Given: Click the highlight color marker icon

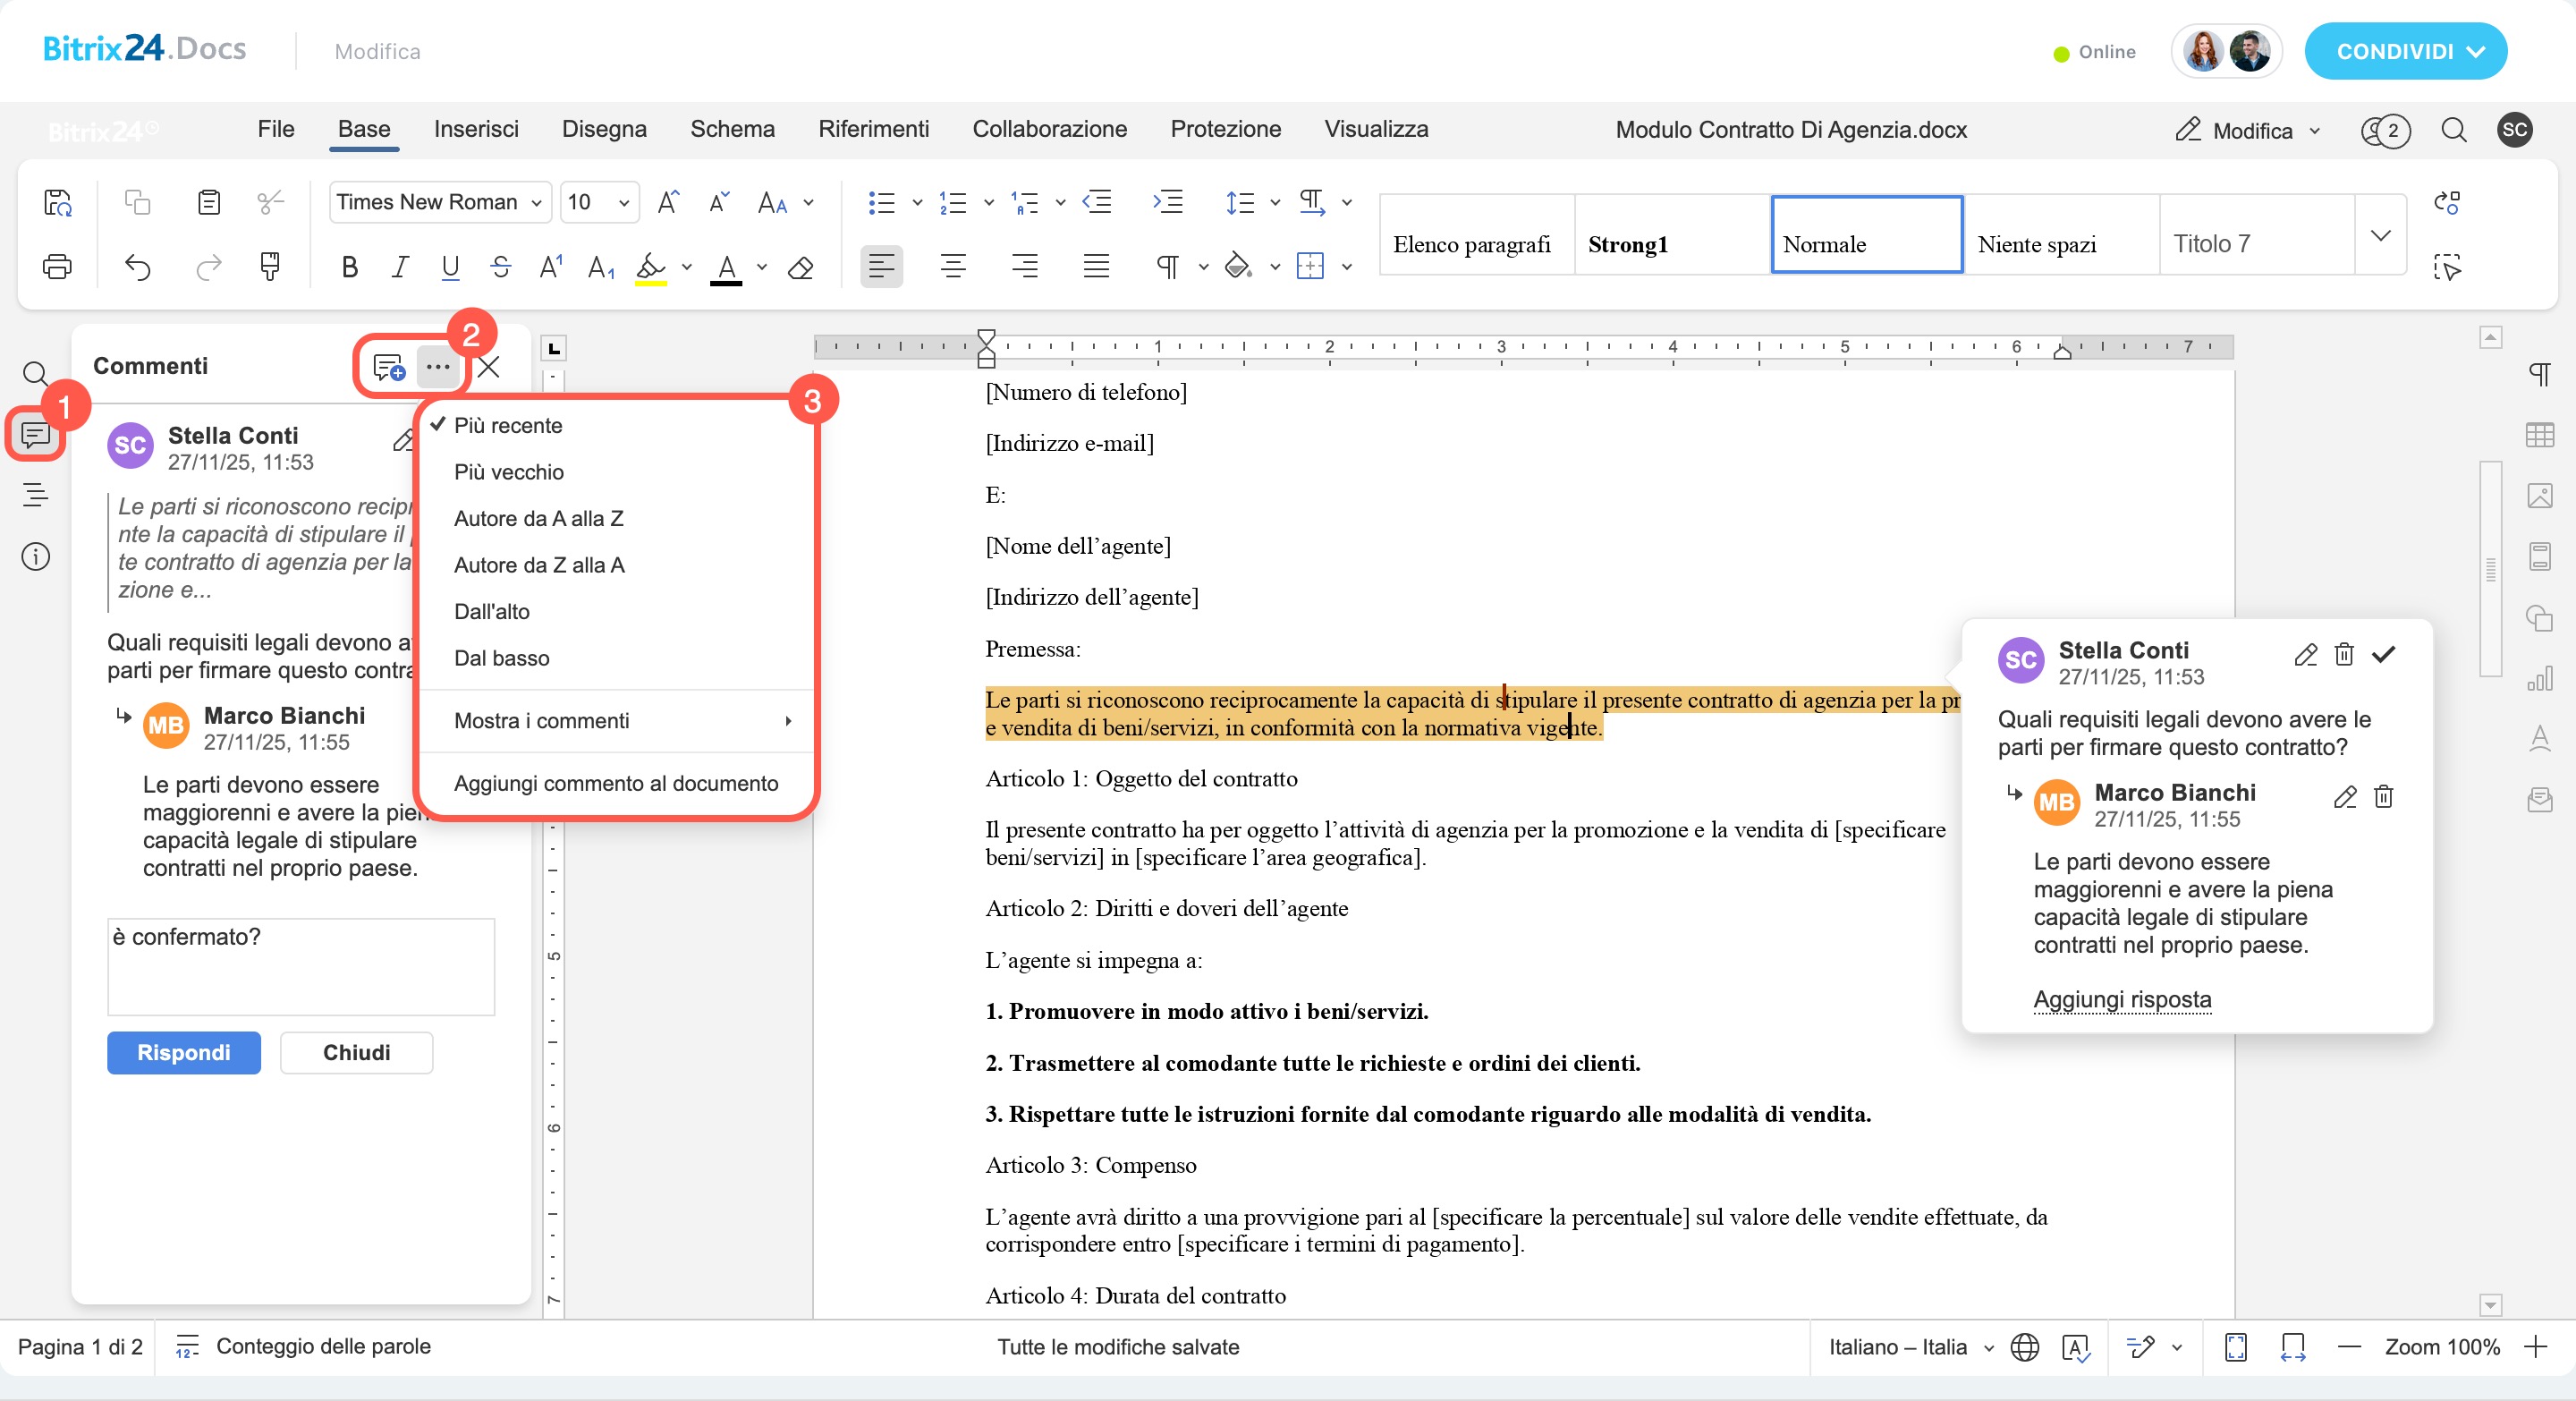Looking at the screenshot, I should click(x=651, y=266).
